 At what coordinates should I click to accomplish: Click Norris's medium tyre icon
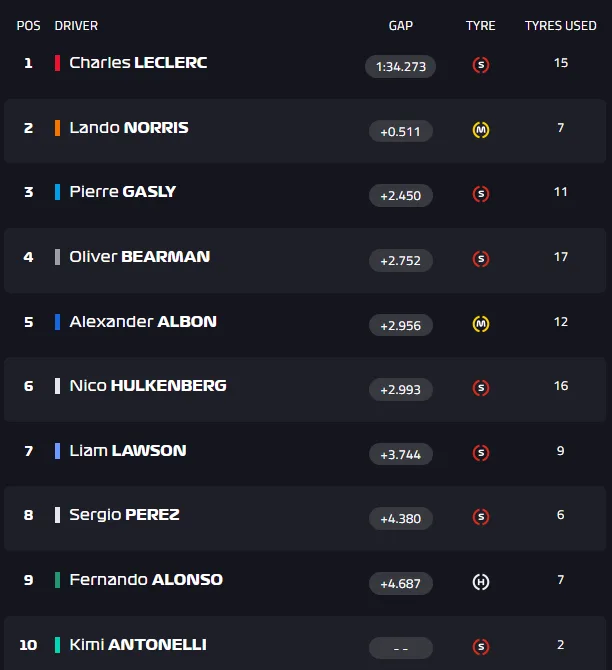pyautogui.click(x=480, y=130)
